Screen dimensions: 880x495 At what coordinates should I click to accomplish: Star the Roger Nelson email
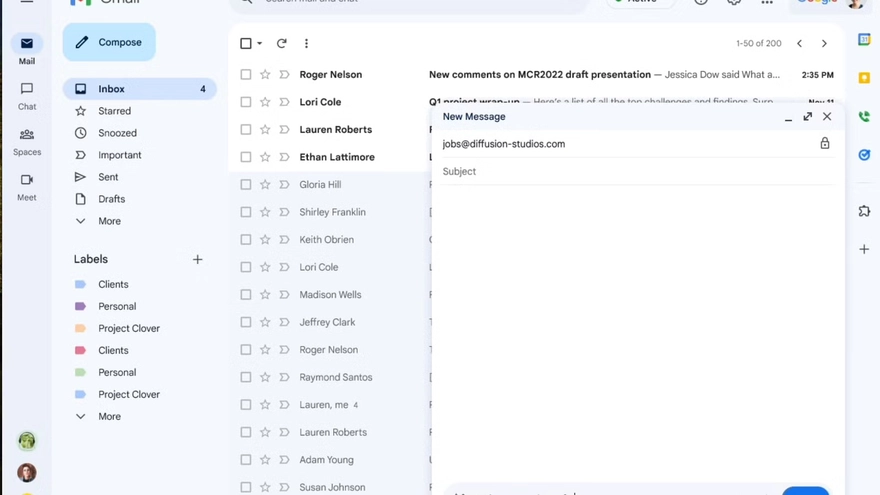(x=265, y=75)
